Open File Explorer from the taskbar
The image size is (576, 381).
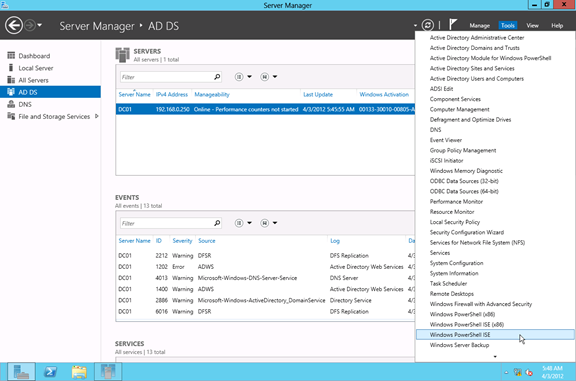pos(79,372)
